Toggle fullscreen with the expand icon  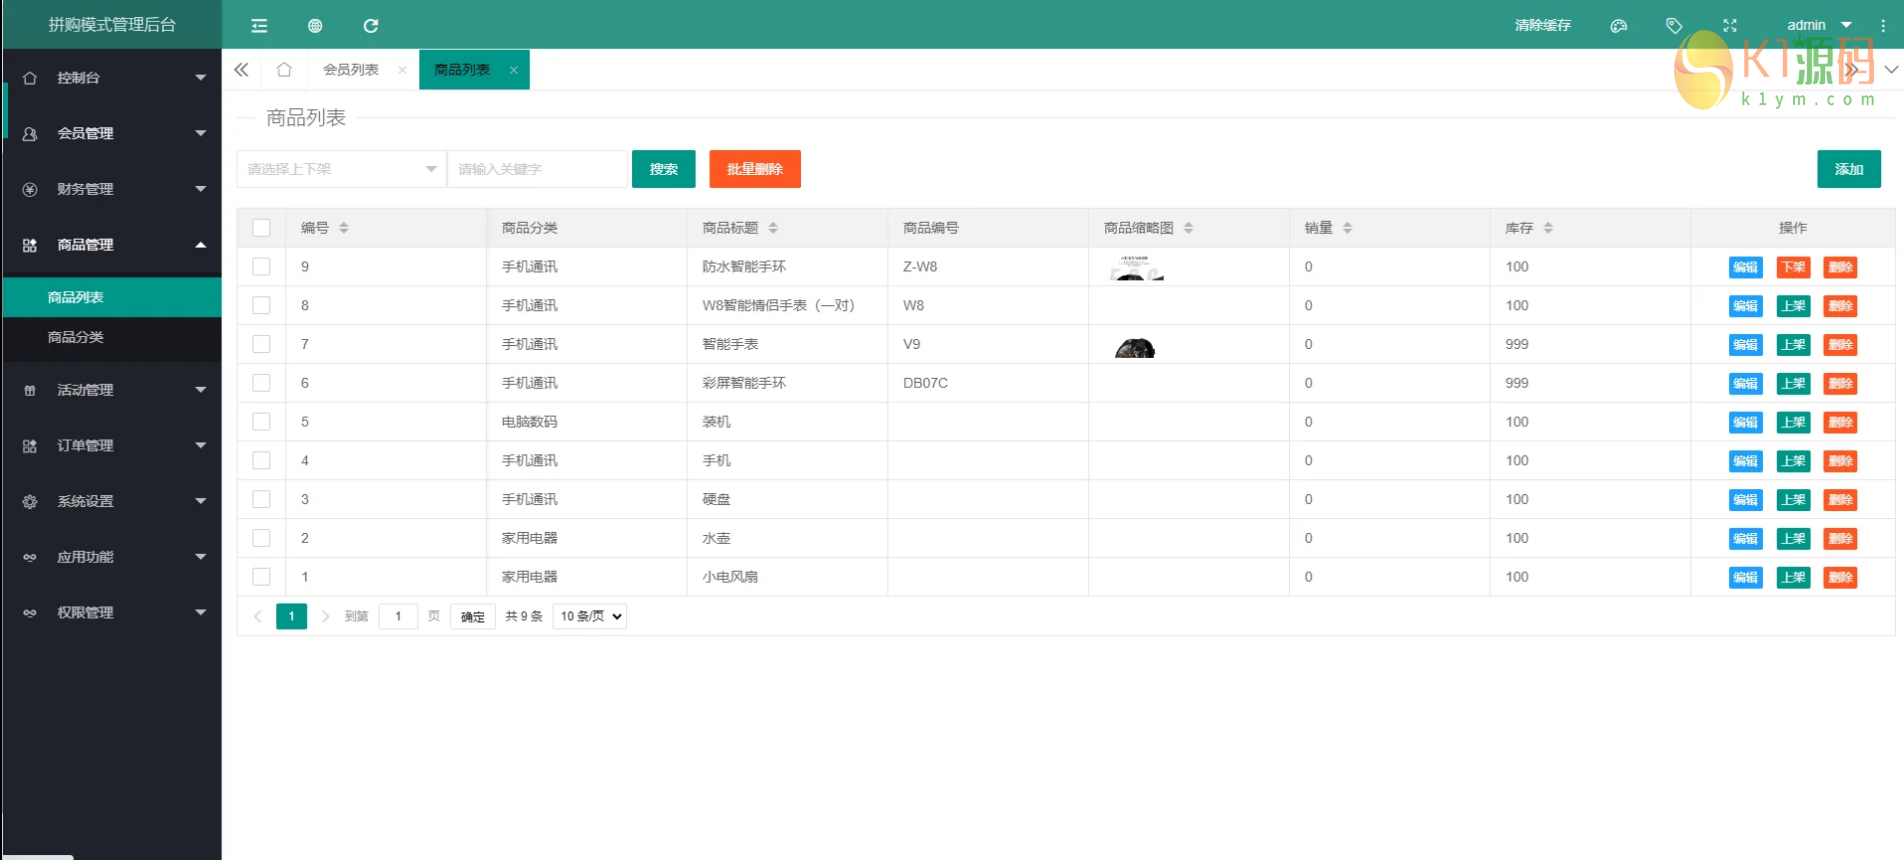click(1730, 26)
